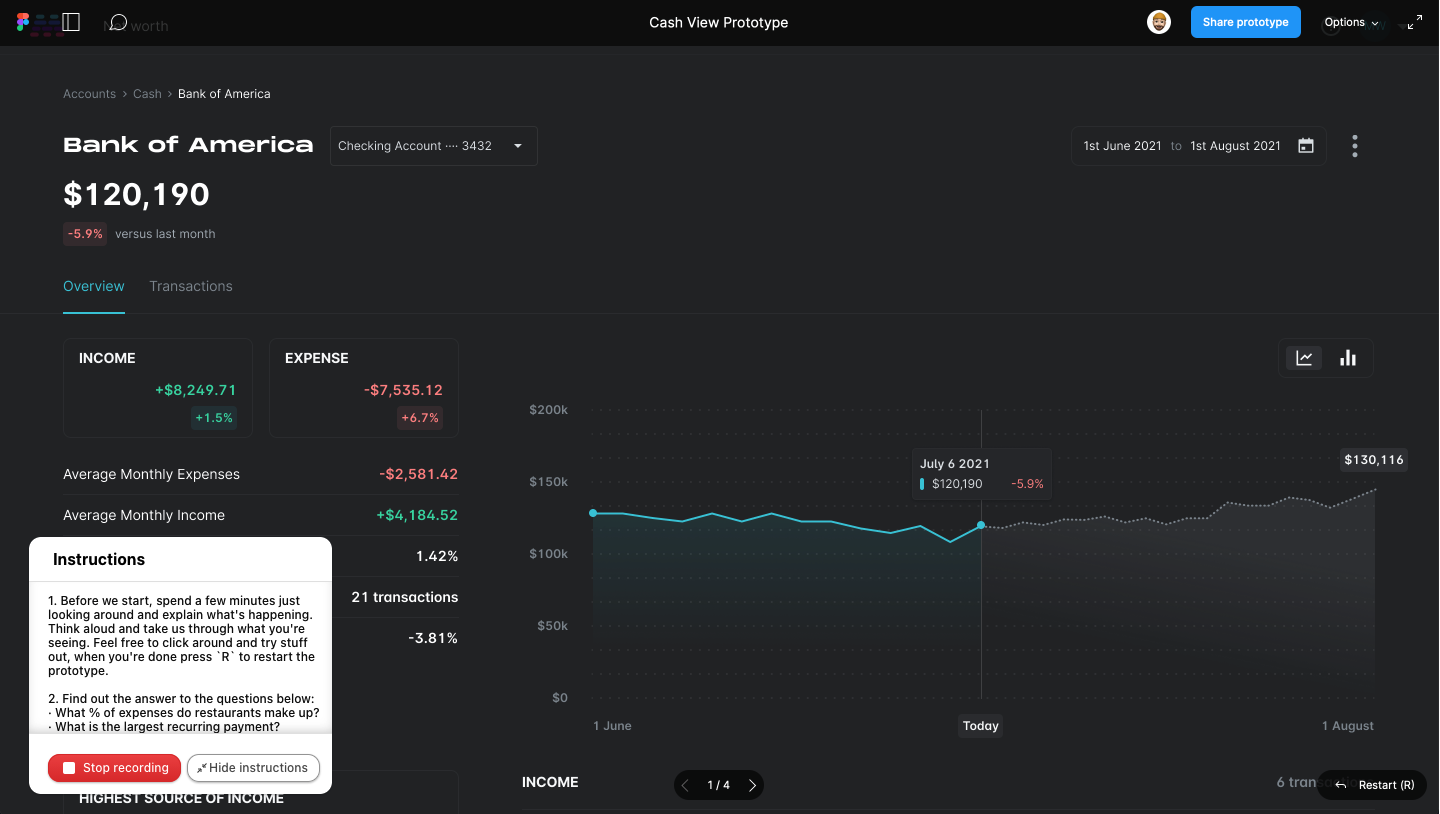This screenshot has width=1440, height=814.
Task: Click the 1st August 2021 end date
Action: [1235, 146]
